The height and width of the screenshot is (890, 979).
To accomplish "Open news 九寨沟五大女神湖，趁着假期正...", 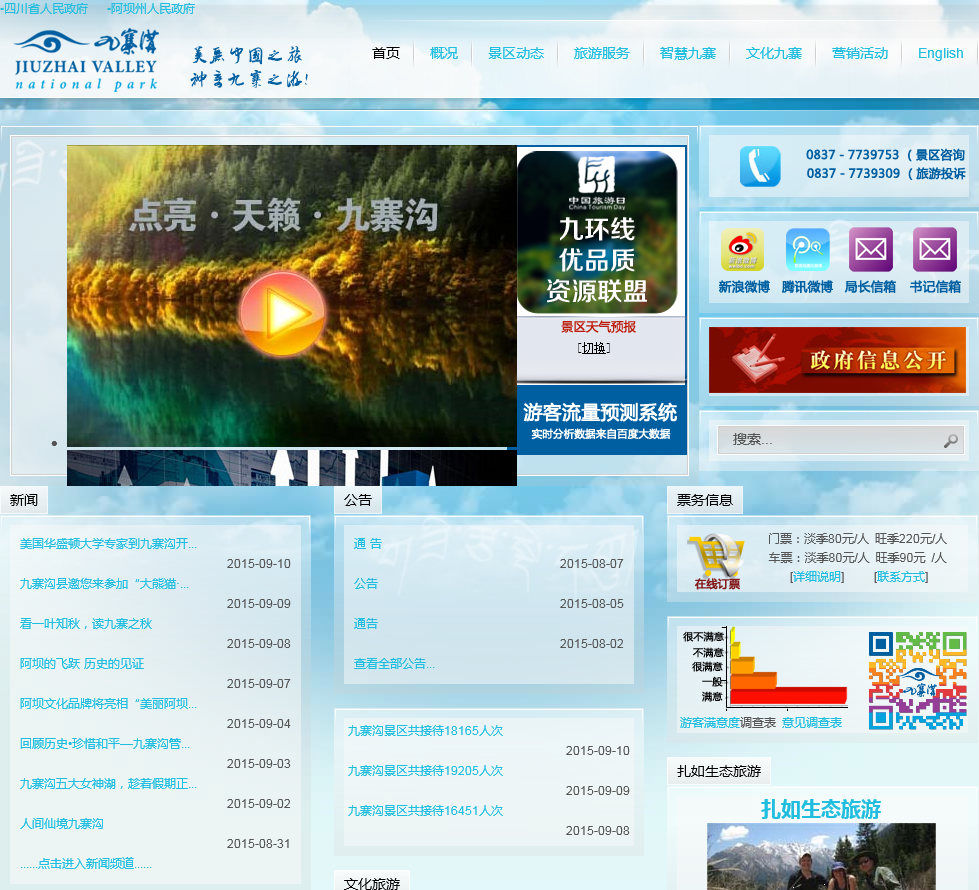I will coord(108,784).
